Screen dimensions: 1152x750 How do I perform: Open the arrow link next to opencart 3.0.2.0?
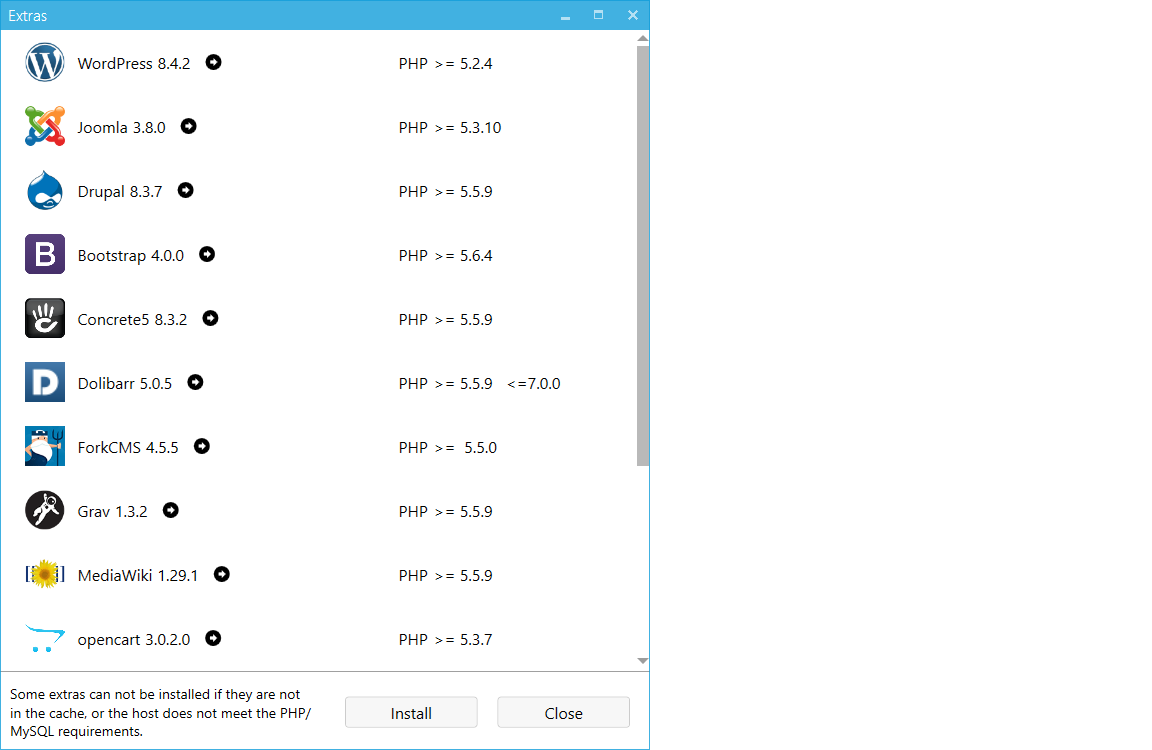tap(213, 638)
